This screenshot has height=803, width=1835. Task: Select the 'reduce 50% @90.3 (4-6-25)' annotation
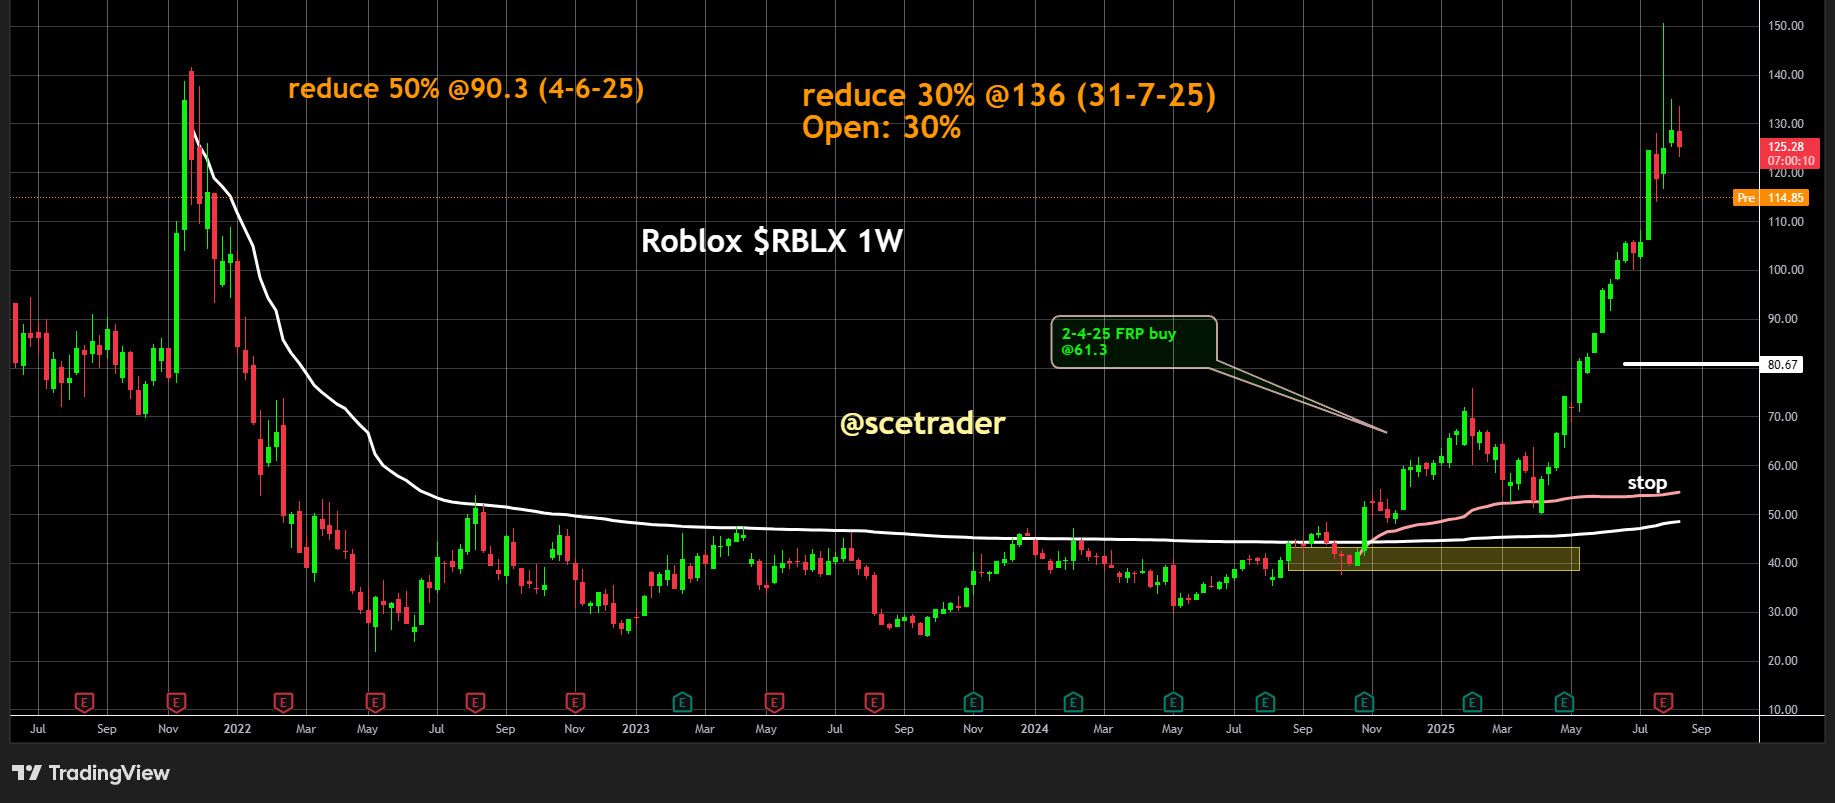[466, 89]
